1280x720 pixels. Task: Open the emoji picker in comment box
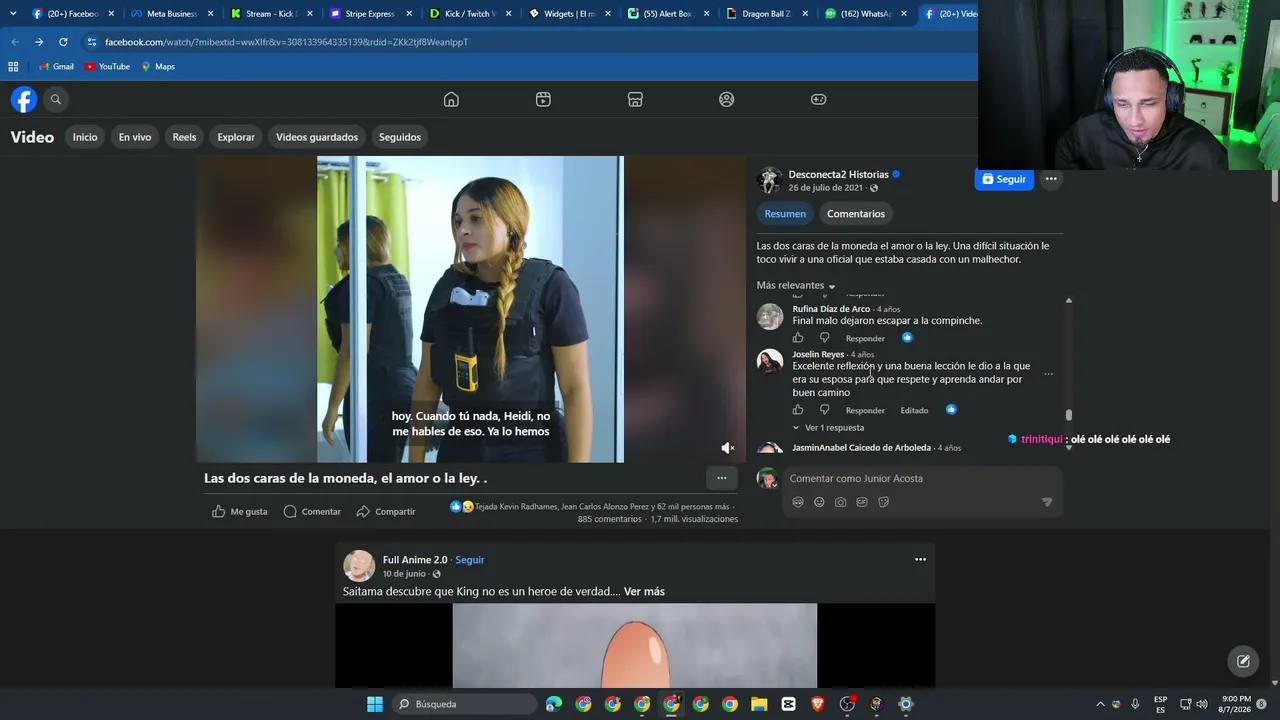pos(819,502)
